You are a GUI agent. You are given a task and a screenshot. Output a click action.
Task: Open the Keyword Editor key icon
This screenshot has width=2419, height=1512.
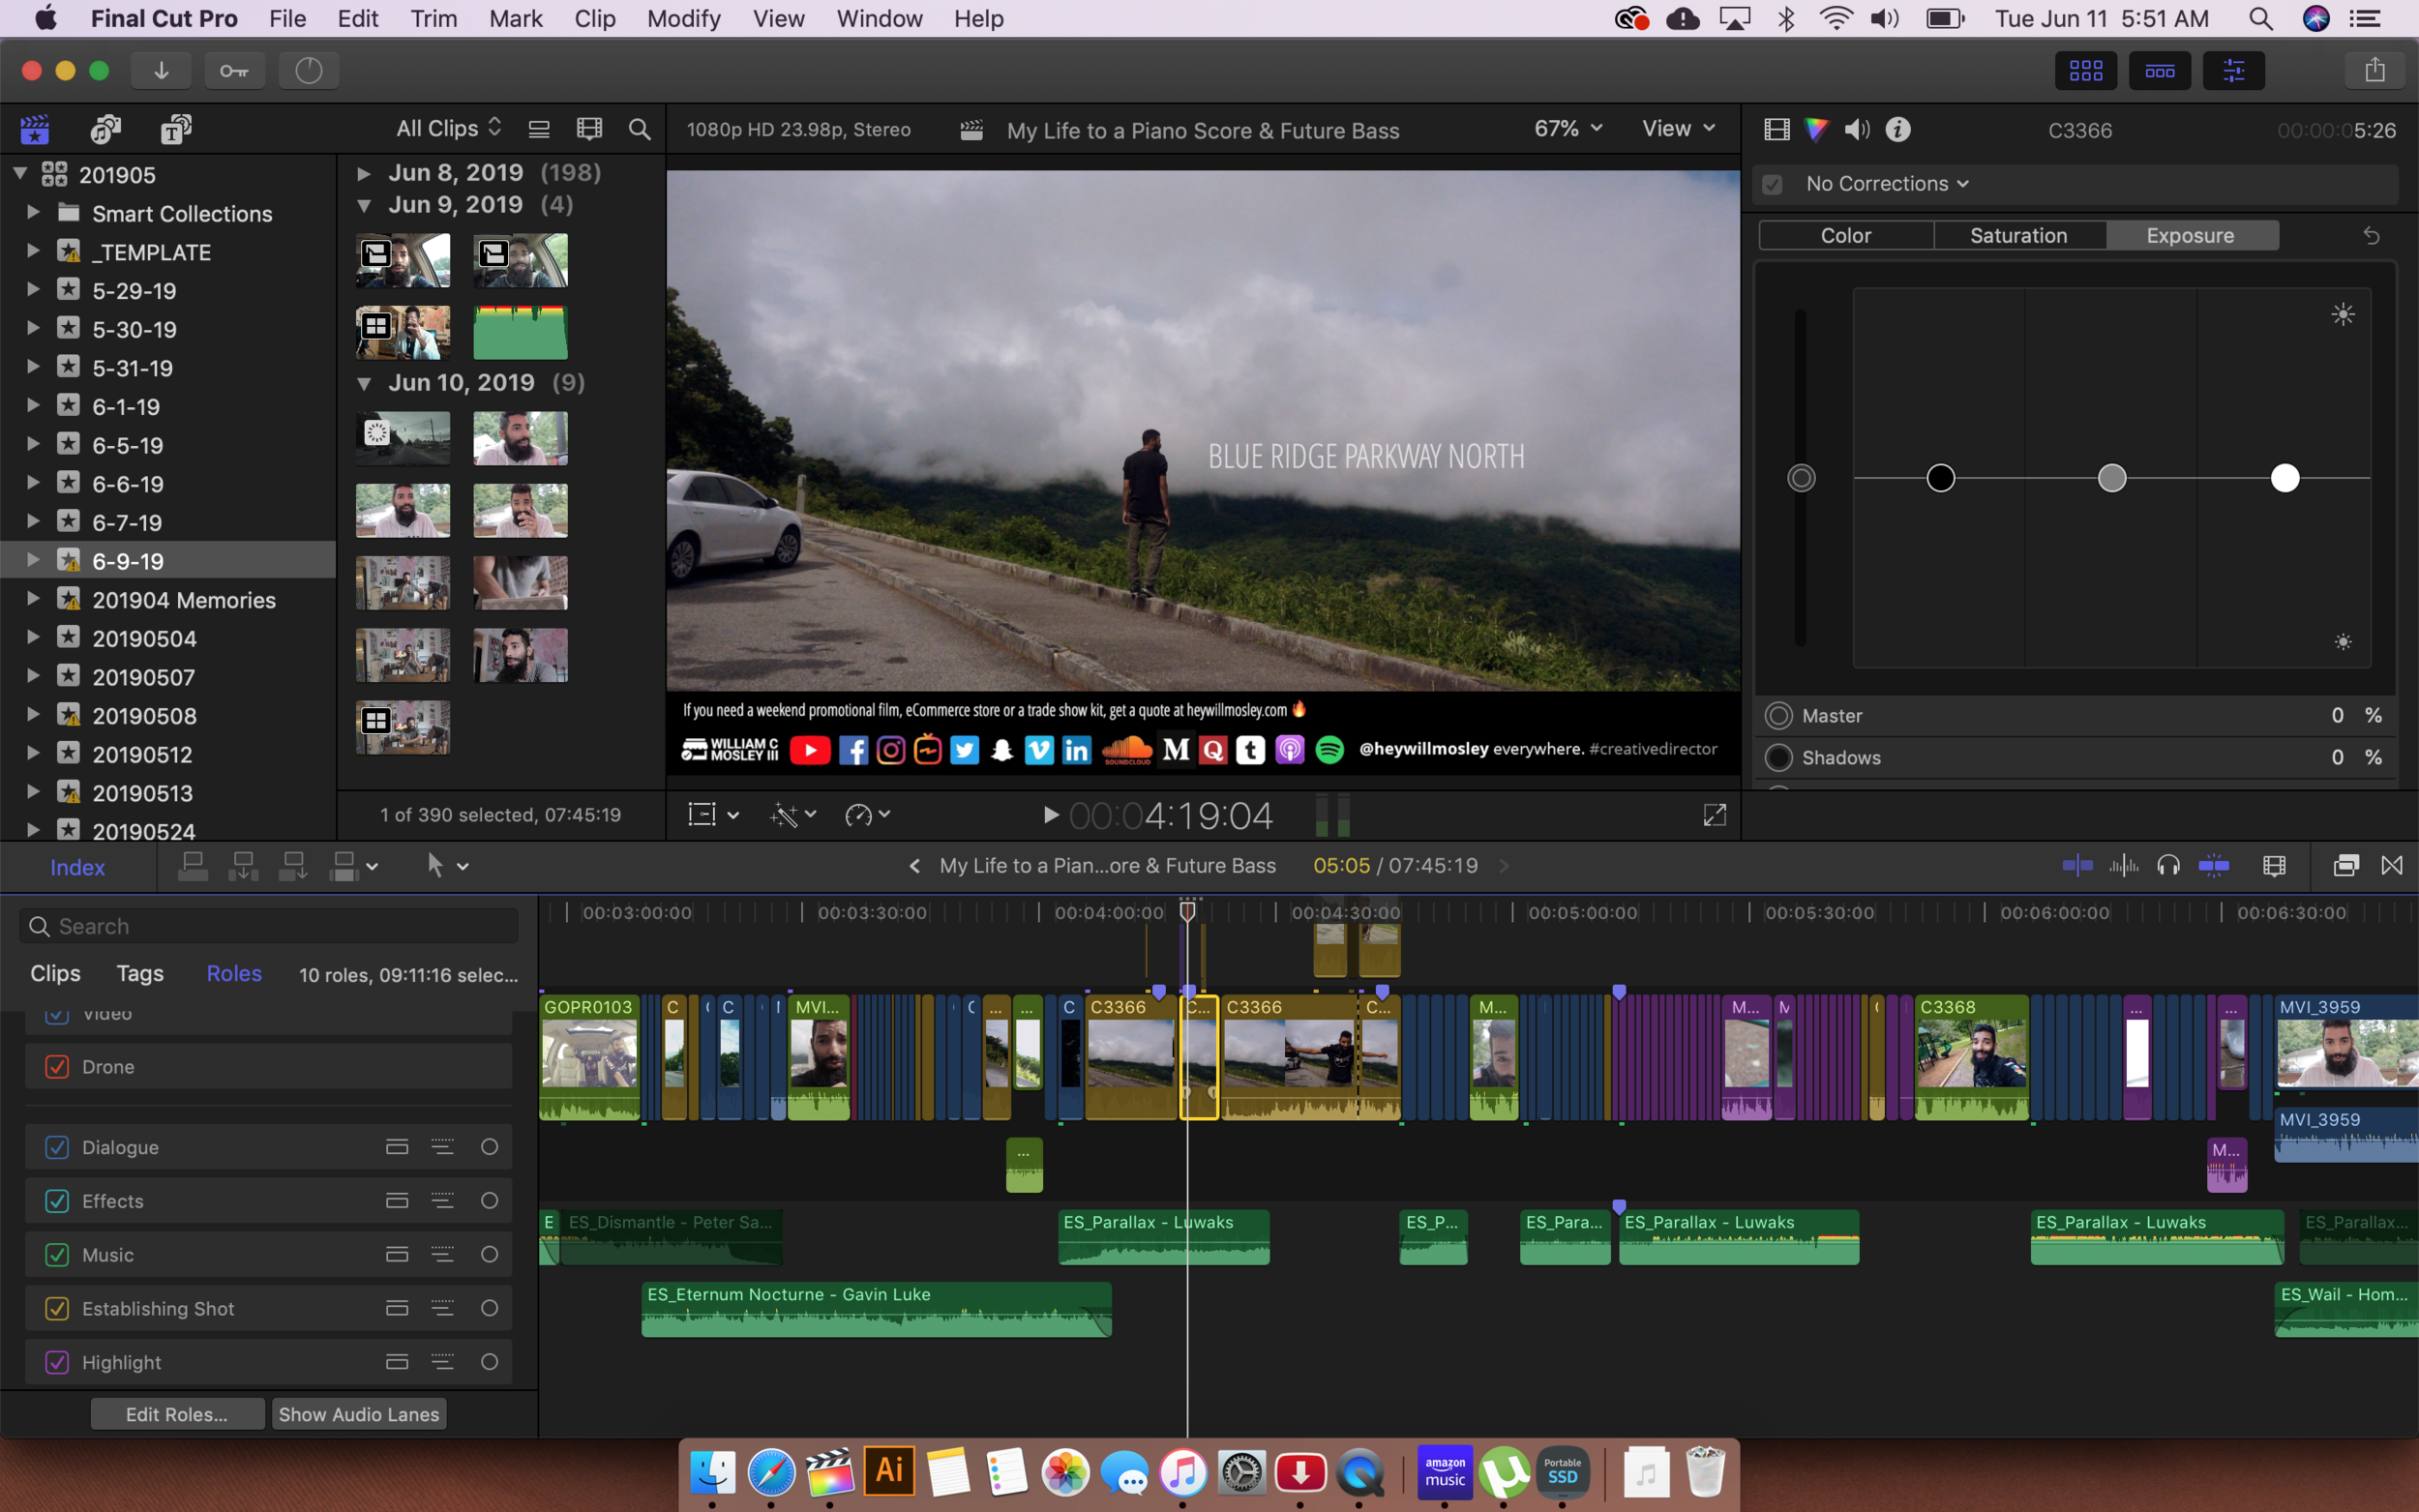click(x=234, y=70)
